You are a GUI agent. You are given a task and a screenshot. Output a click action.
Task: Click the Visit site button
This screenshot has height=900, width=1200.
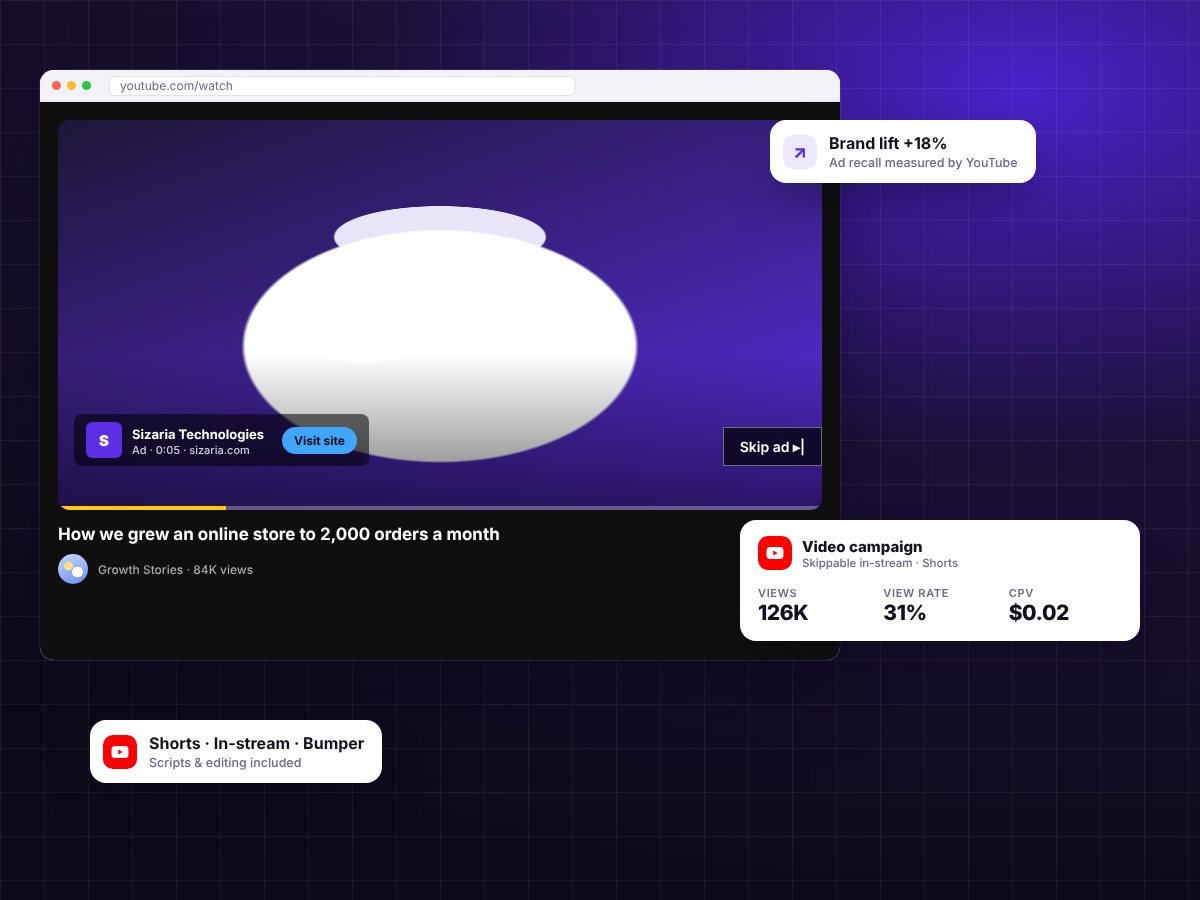point(319,441)
